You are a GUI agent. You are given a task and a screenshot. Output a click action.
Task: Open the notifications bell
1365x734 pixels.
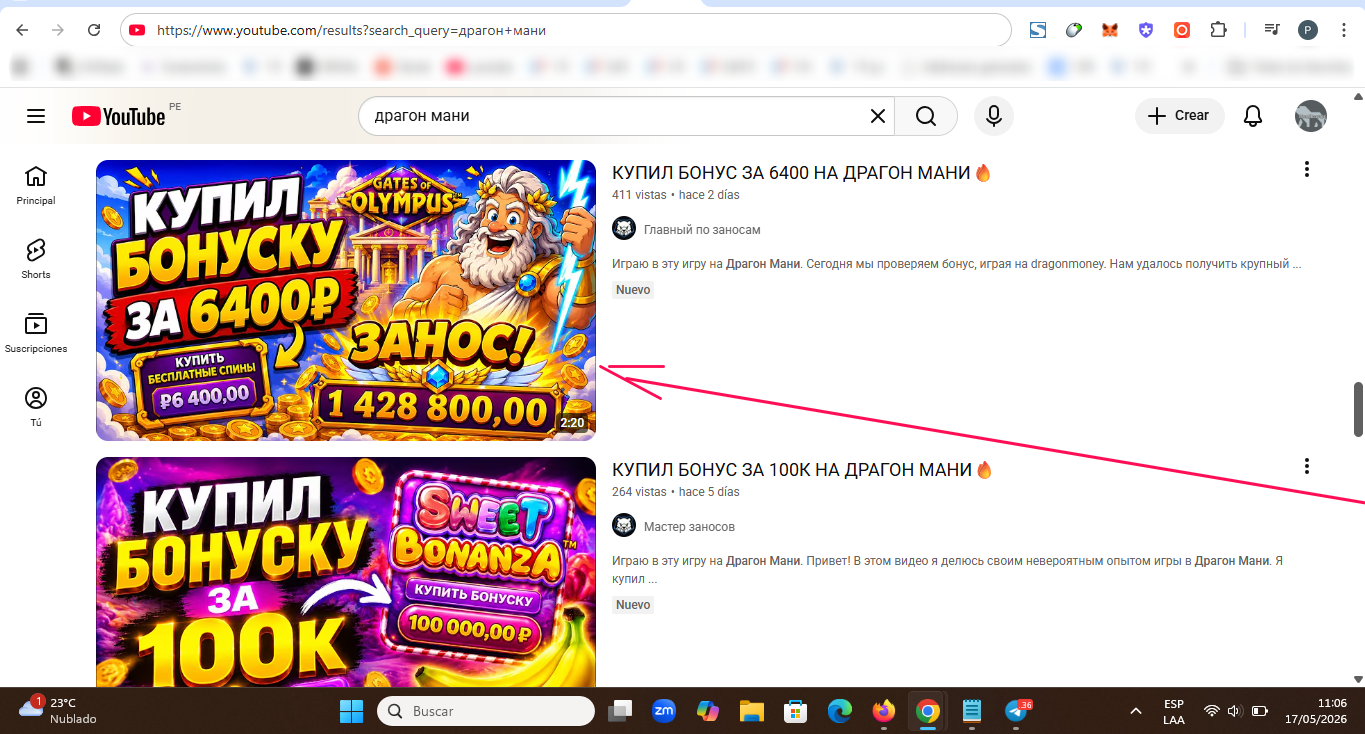pos(1253,116)
